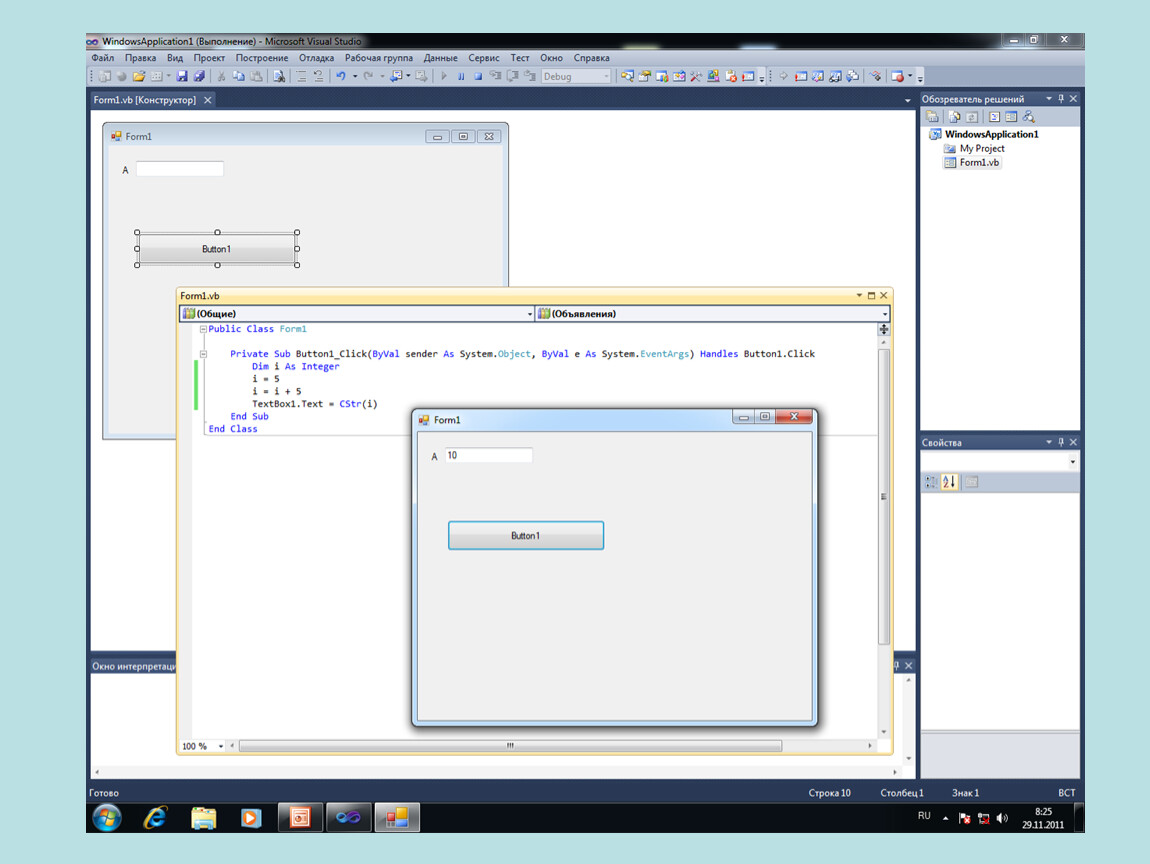
Task: Click the Step Over debug icon
Action: pyautogui.click(x=513, y=76)
